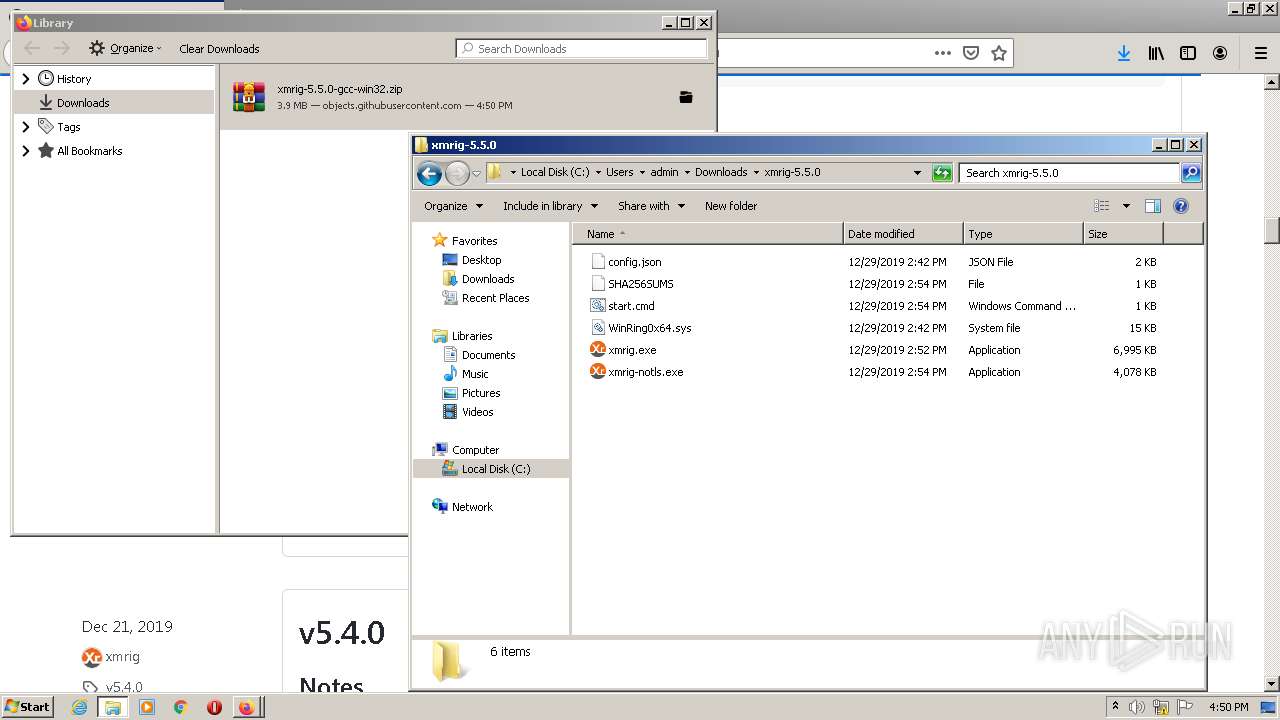Bookmark this page with star icon
The image size is (1280, 720).
998,53
